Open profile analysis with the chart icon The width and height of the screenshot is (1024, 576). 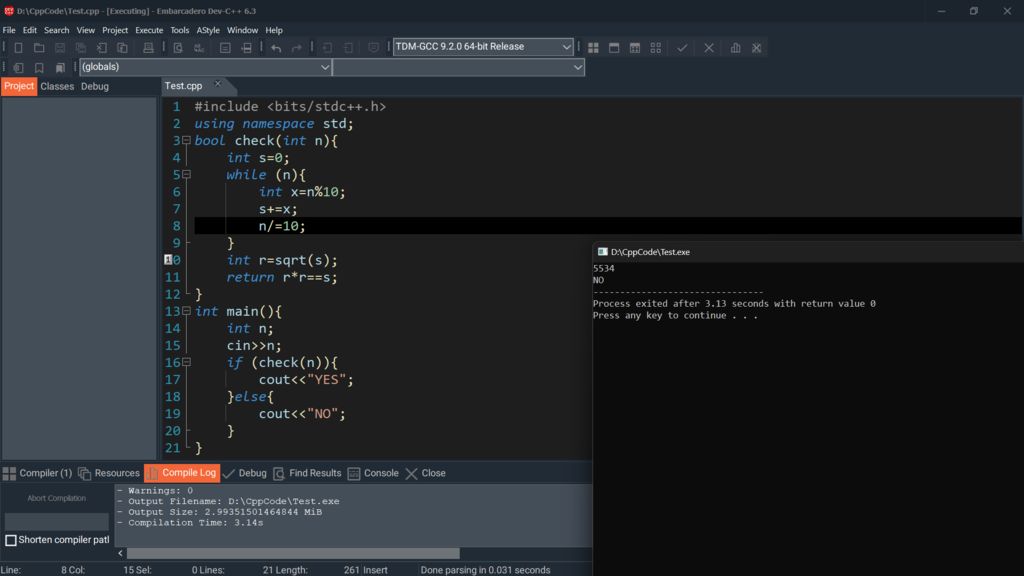pyautogui.click(x=735, y=48)
